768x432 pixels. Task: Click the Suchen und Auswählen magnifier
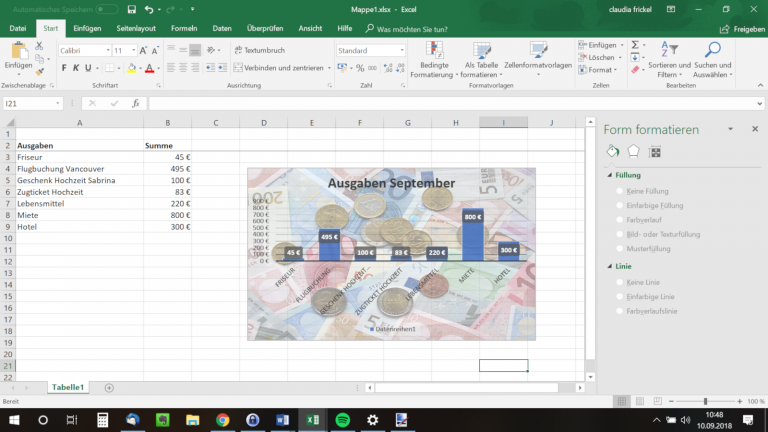tap(712, 50)
